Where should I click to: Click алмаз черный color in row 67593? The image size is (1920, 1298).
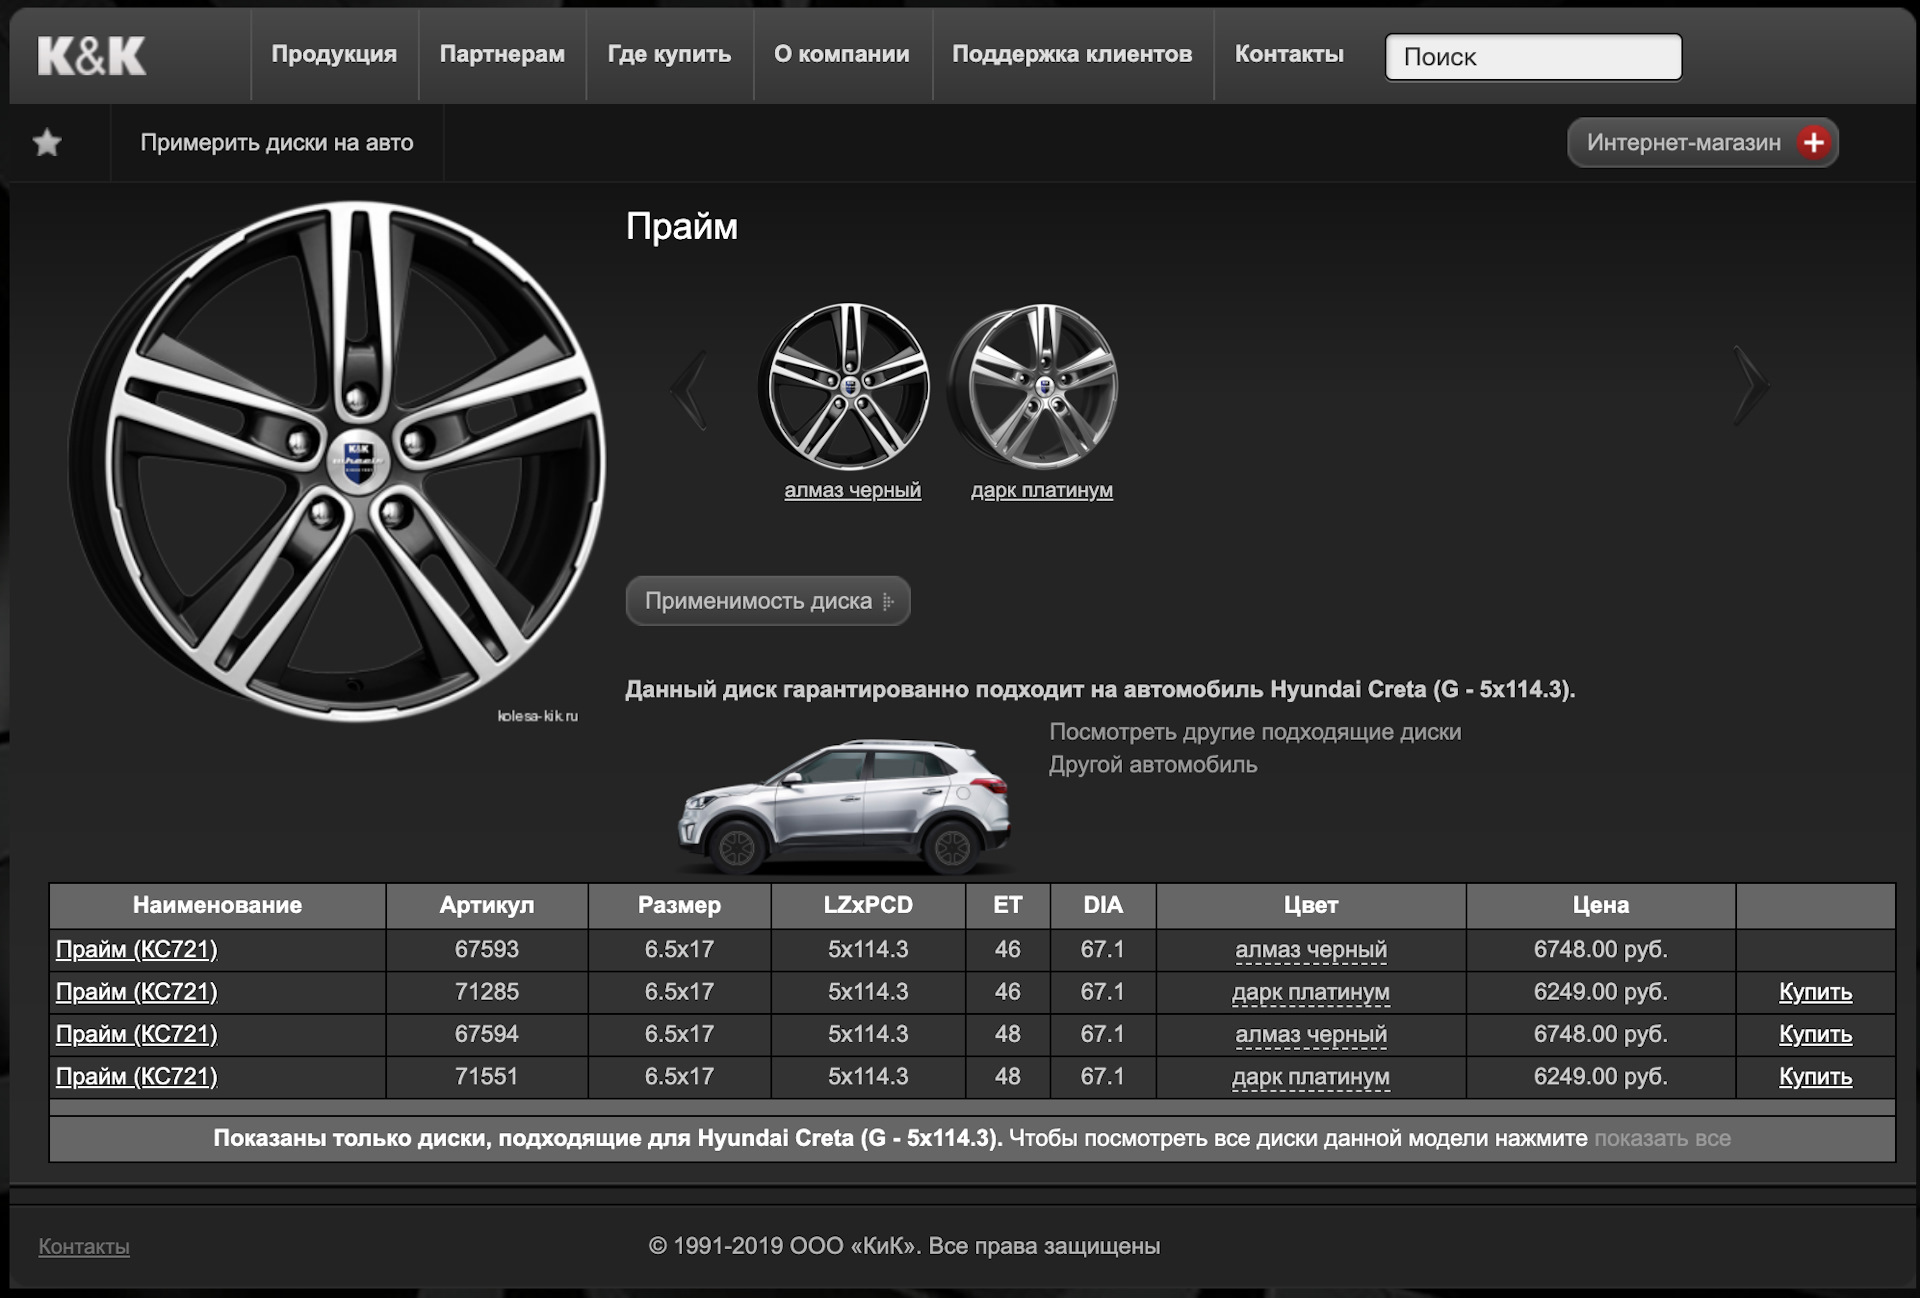click(1311, 950)
